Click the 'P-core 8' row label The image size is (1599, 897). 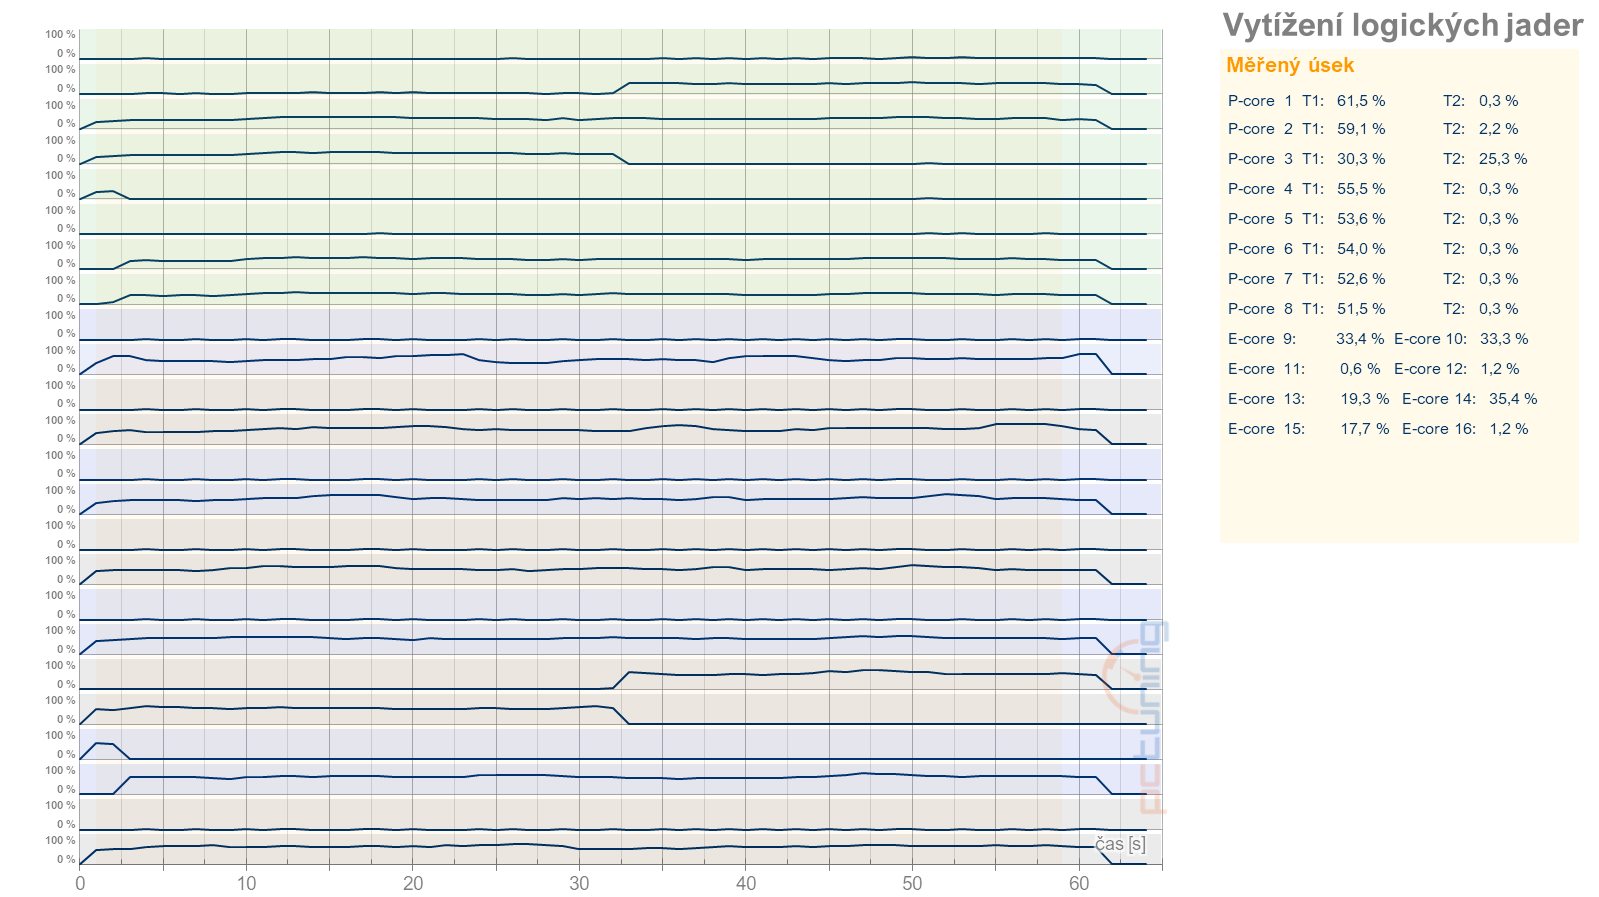coord(1260,309)
